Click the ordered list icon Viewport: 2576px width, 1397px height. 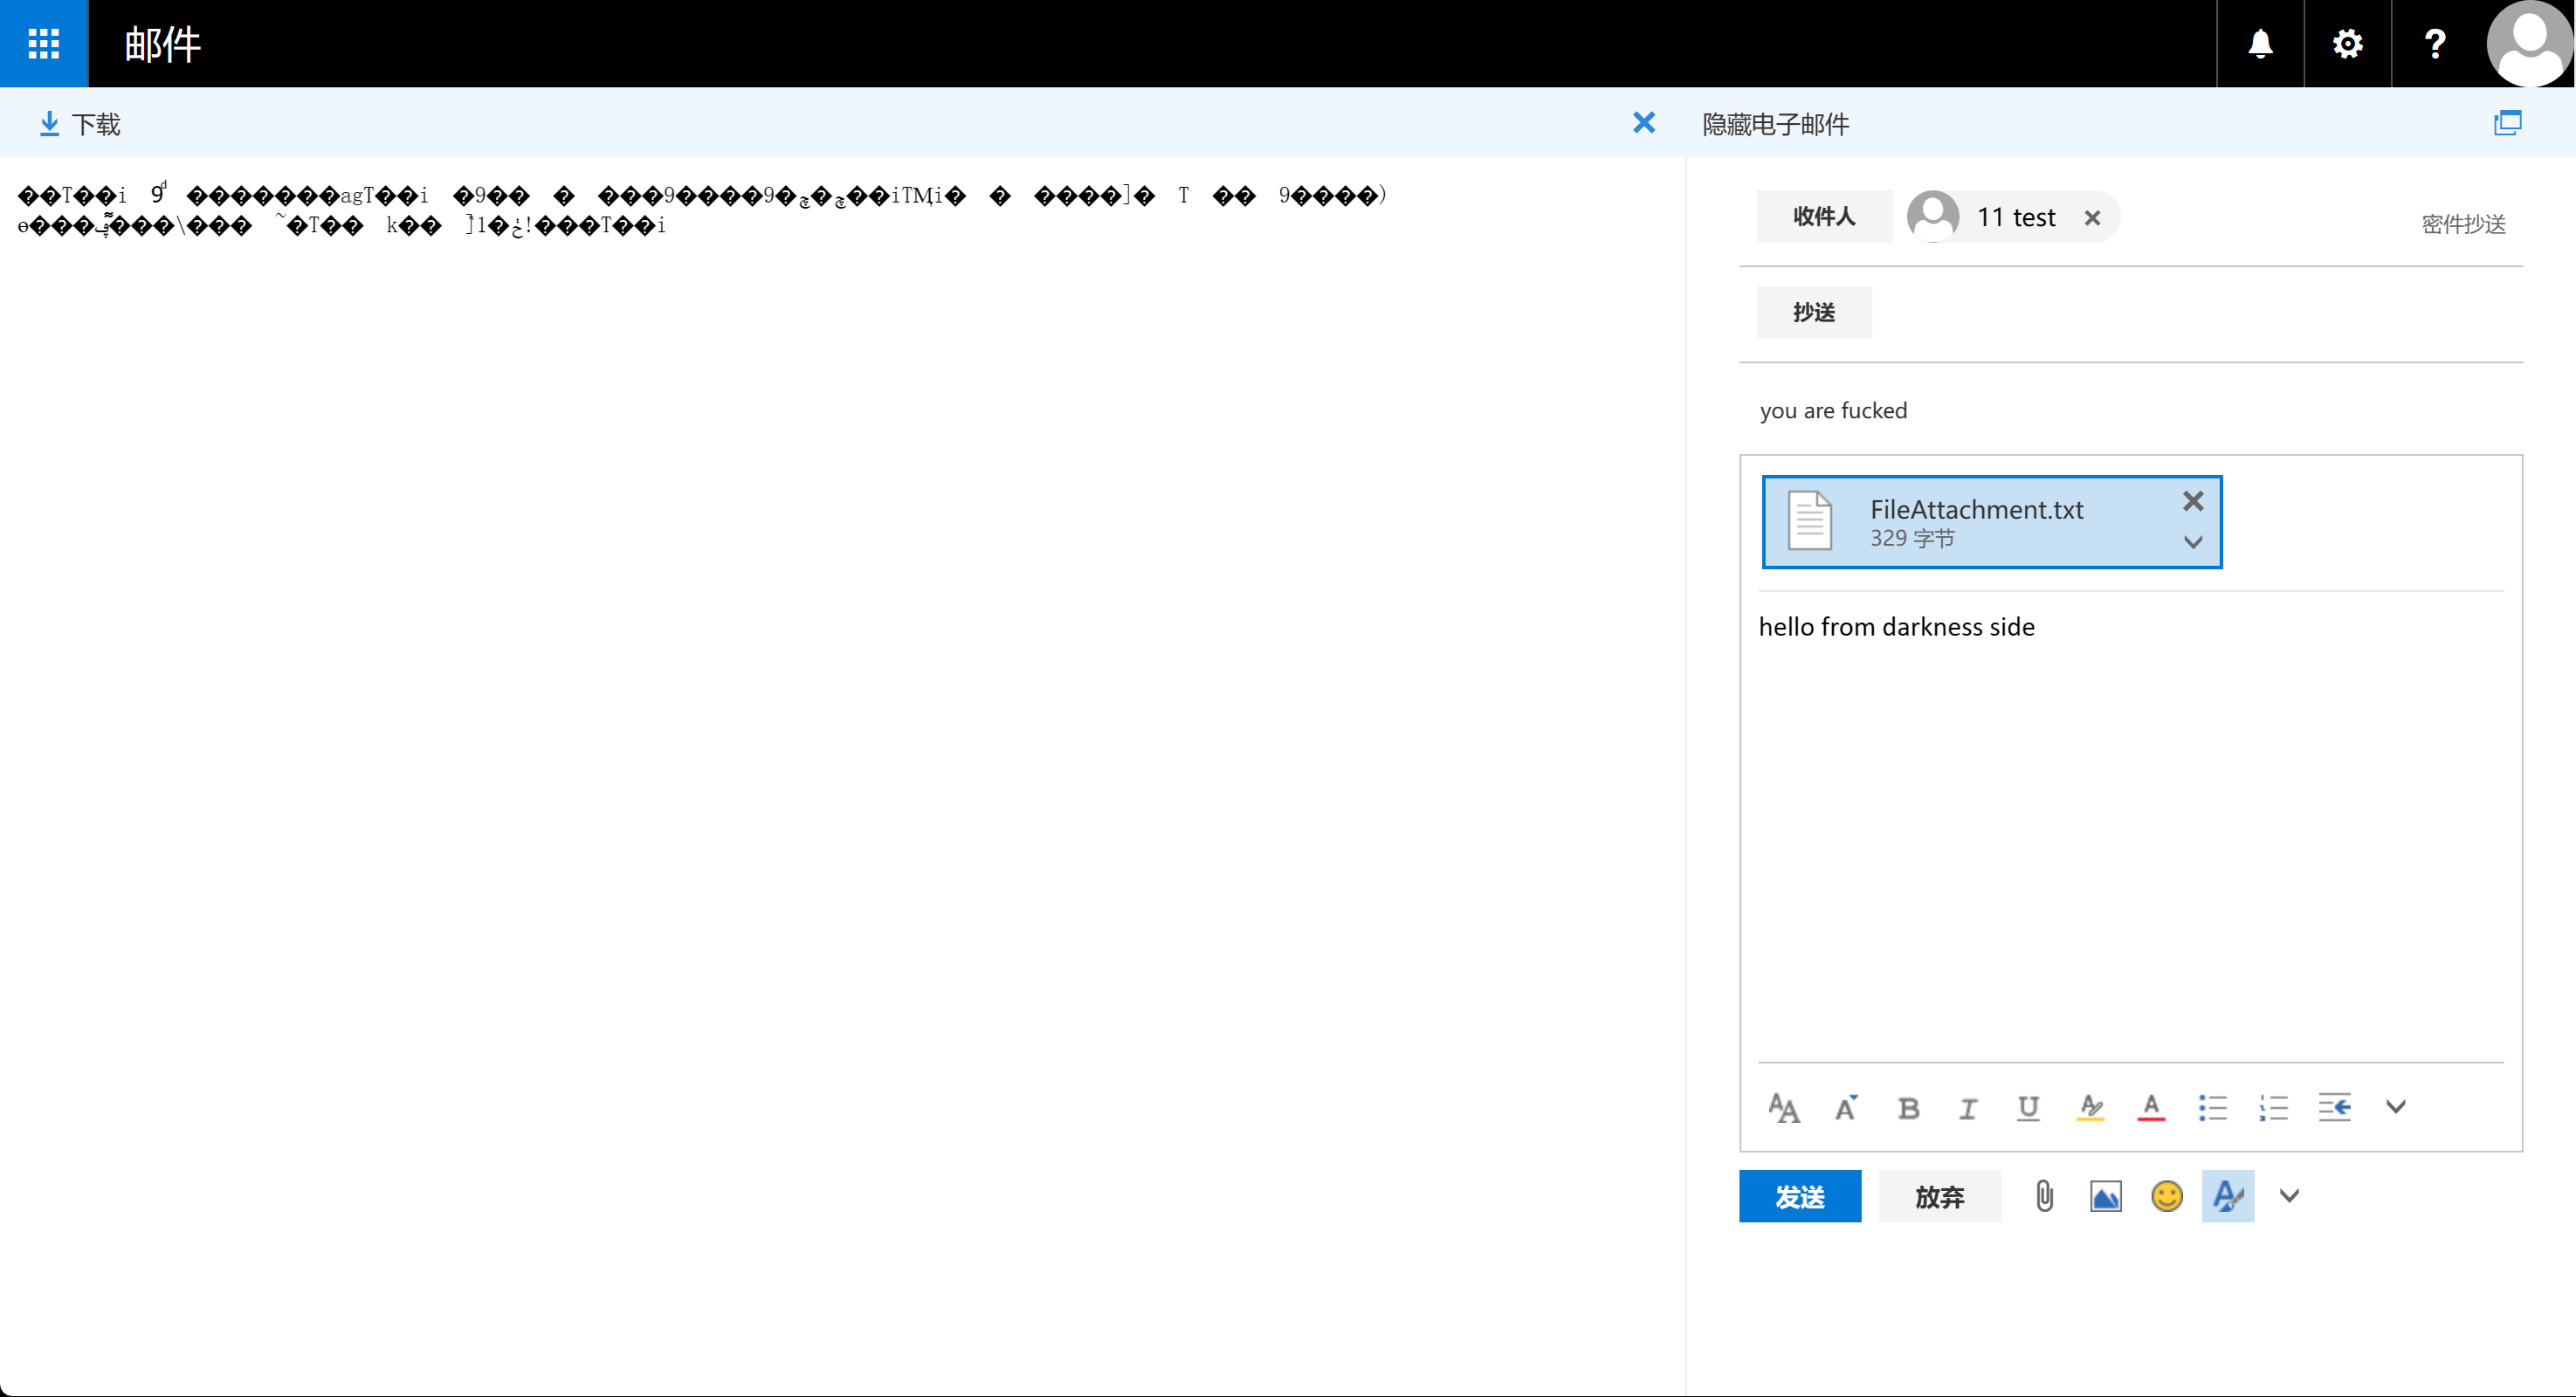2271,1108
